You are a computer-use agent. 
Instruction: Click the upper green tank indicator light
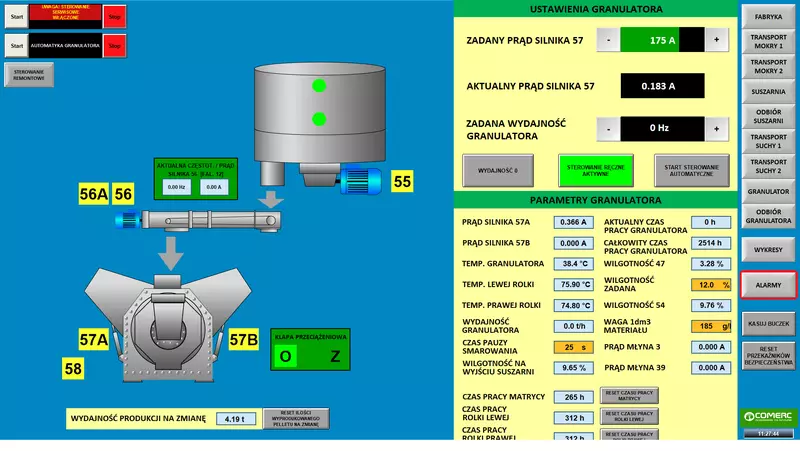[319, 85]
